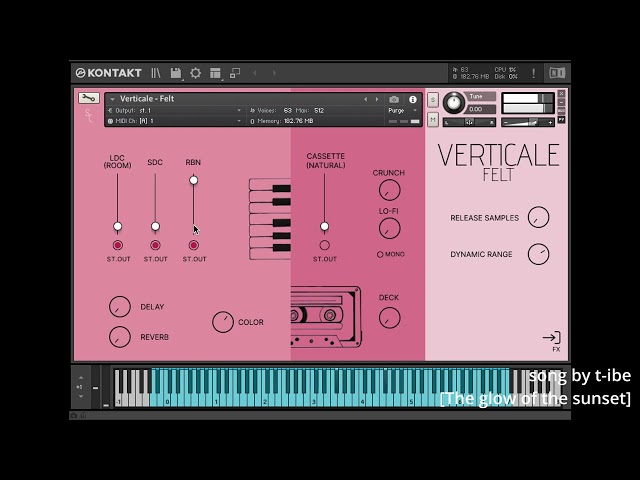
Task: Toggle the minimized view icon
Action: (x=235, y=73)
